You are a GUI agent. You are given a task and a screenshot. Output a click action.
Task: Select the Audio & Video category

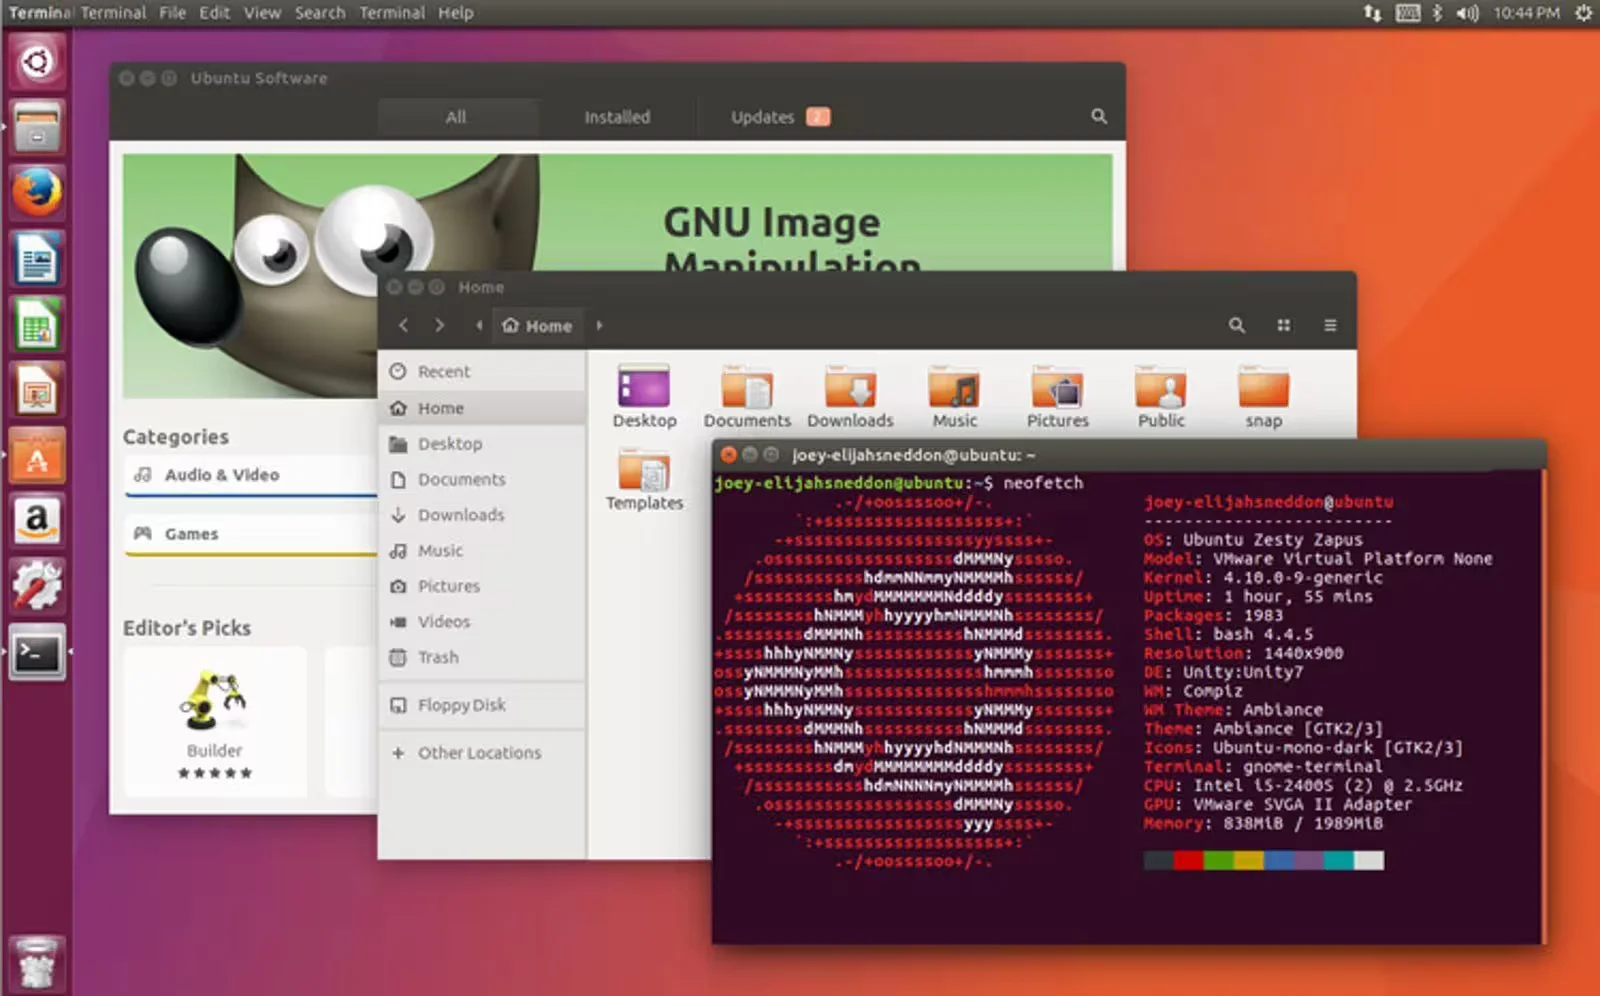point(222,475)
